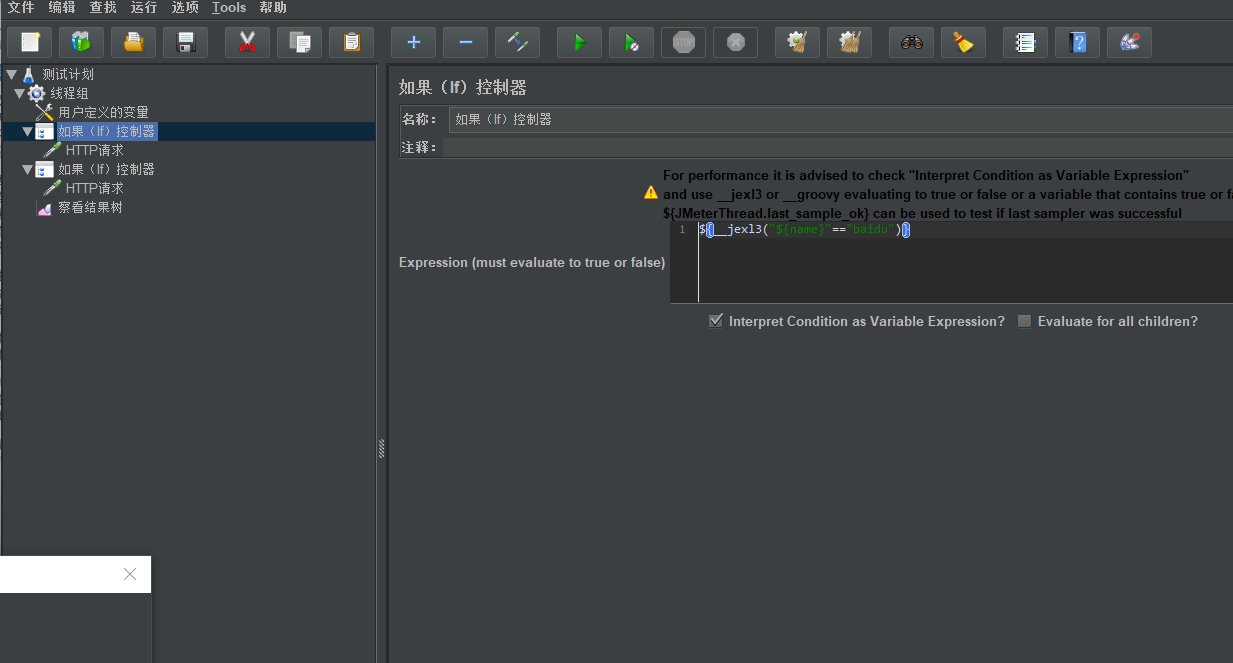Start the test with green play icon

point(580,42)
